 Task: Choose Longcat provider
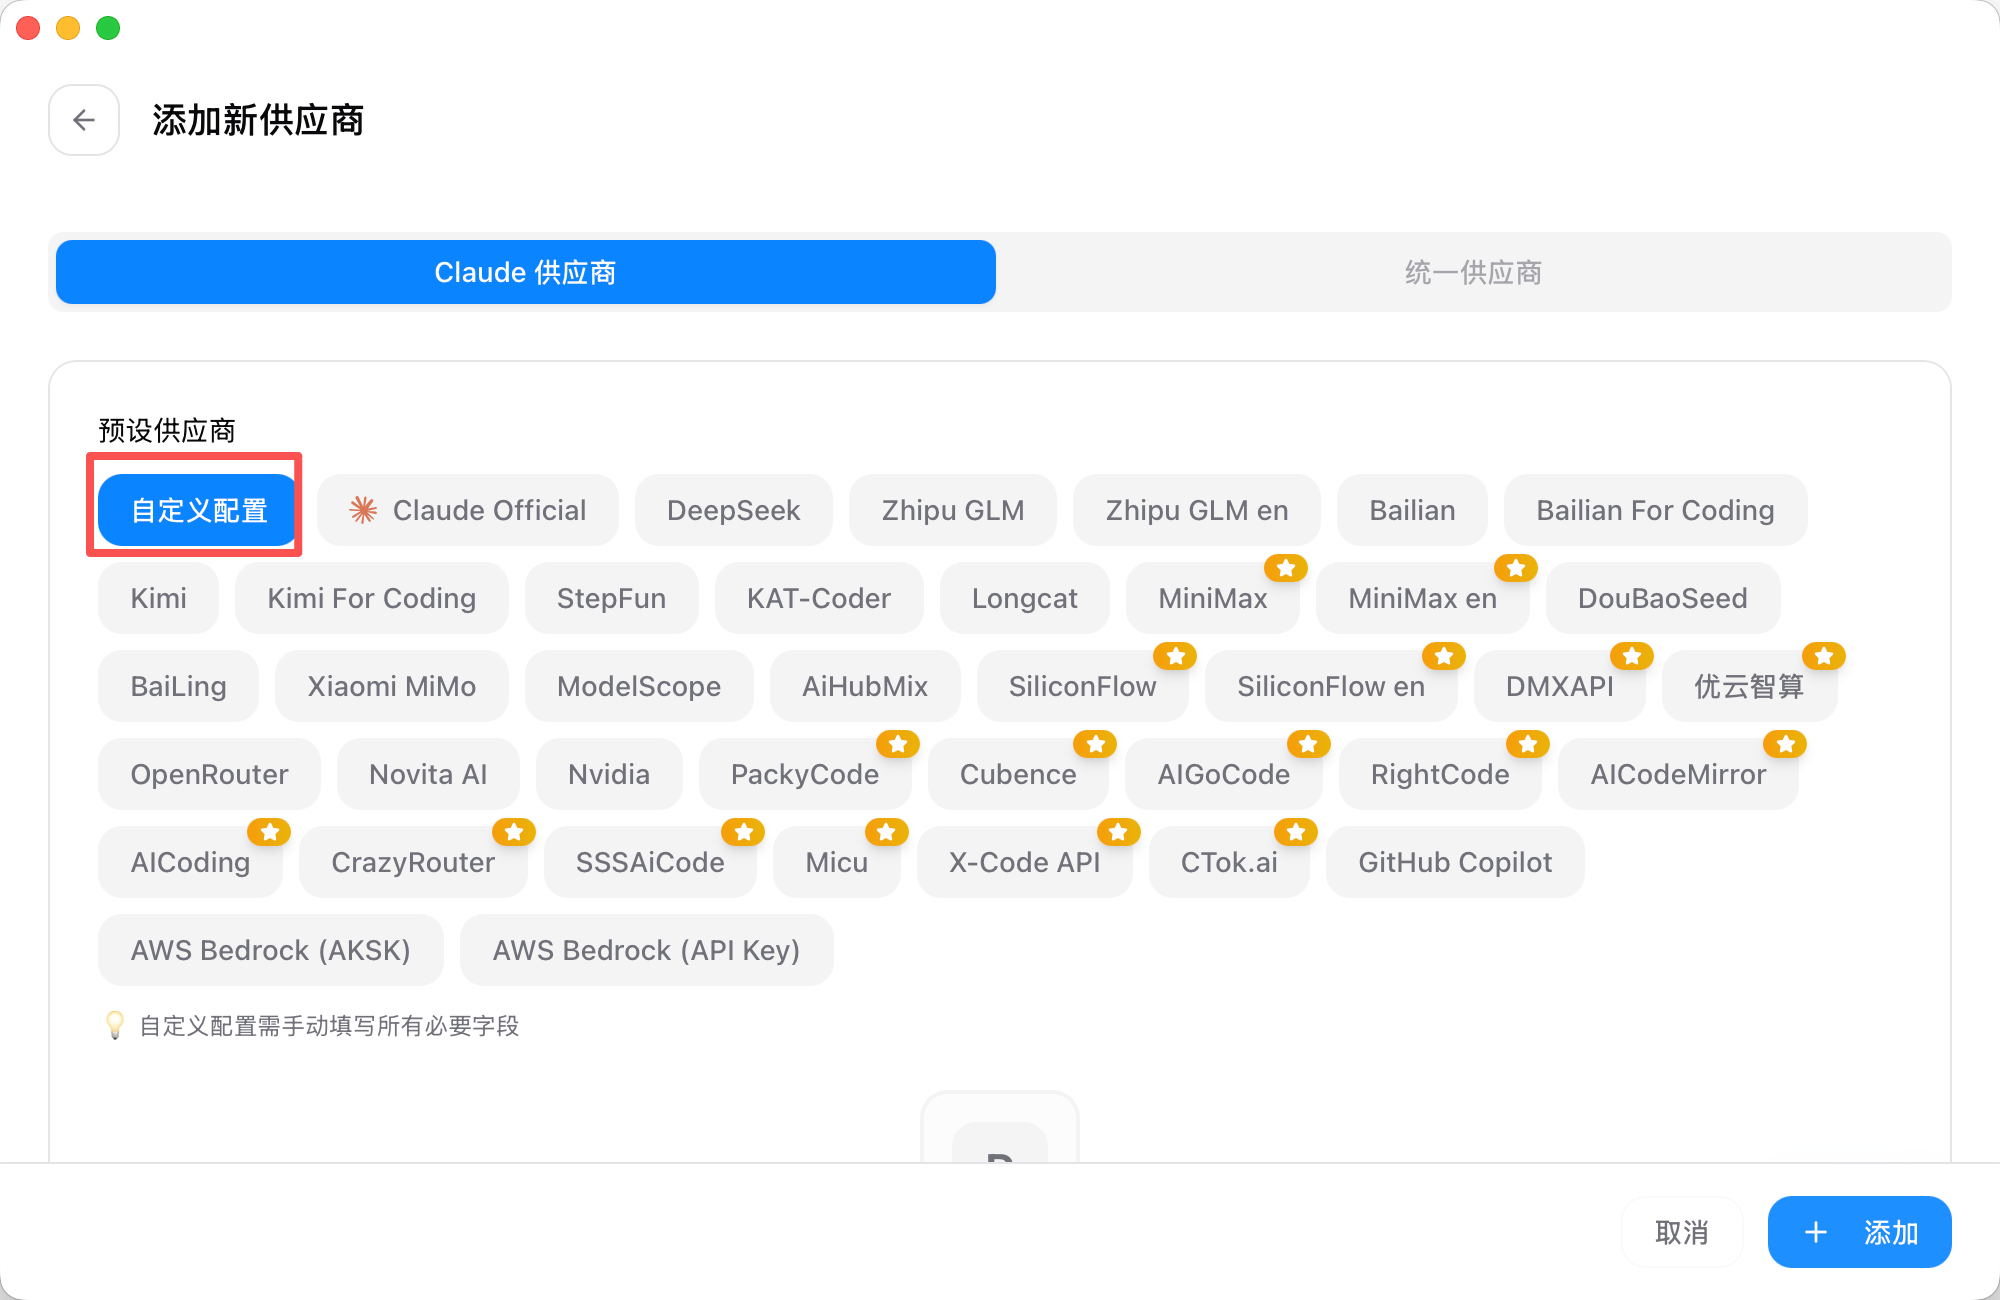1025,598
